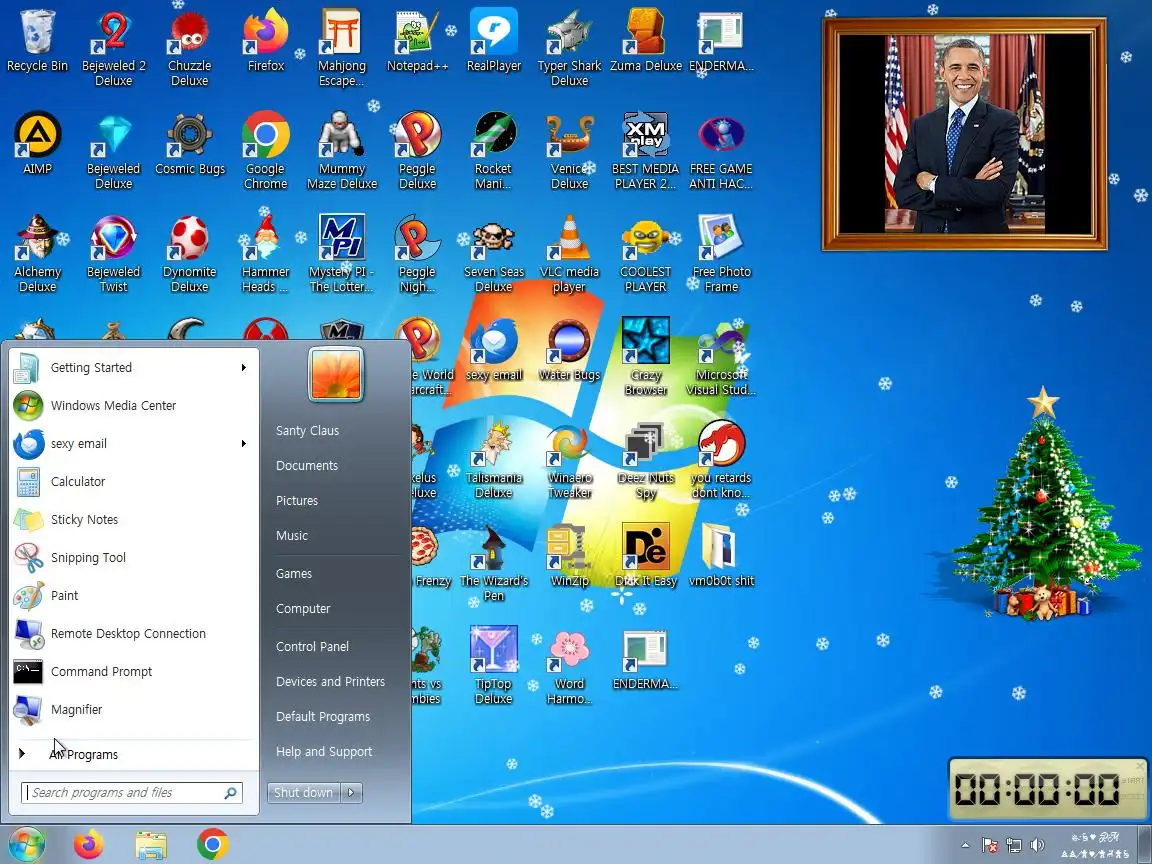Open Zuma Deluxe desktop shortcut
Image resolution: width=1152 pixels, height=864 pixels.
pyautogui.click(x=645, y=40)
